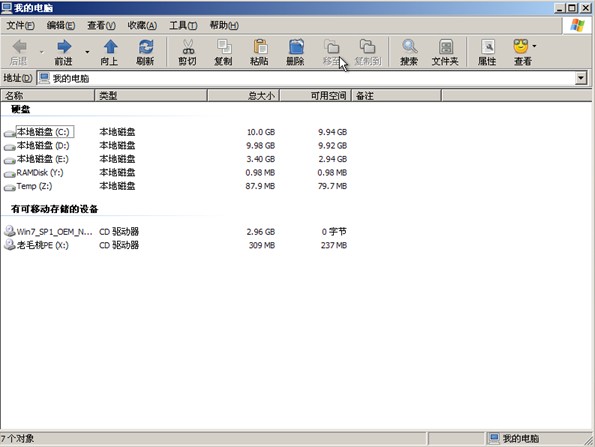Open the 收藏(A) menu
This screenshot has width=595, height=447.
point(142,25)
